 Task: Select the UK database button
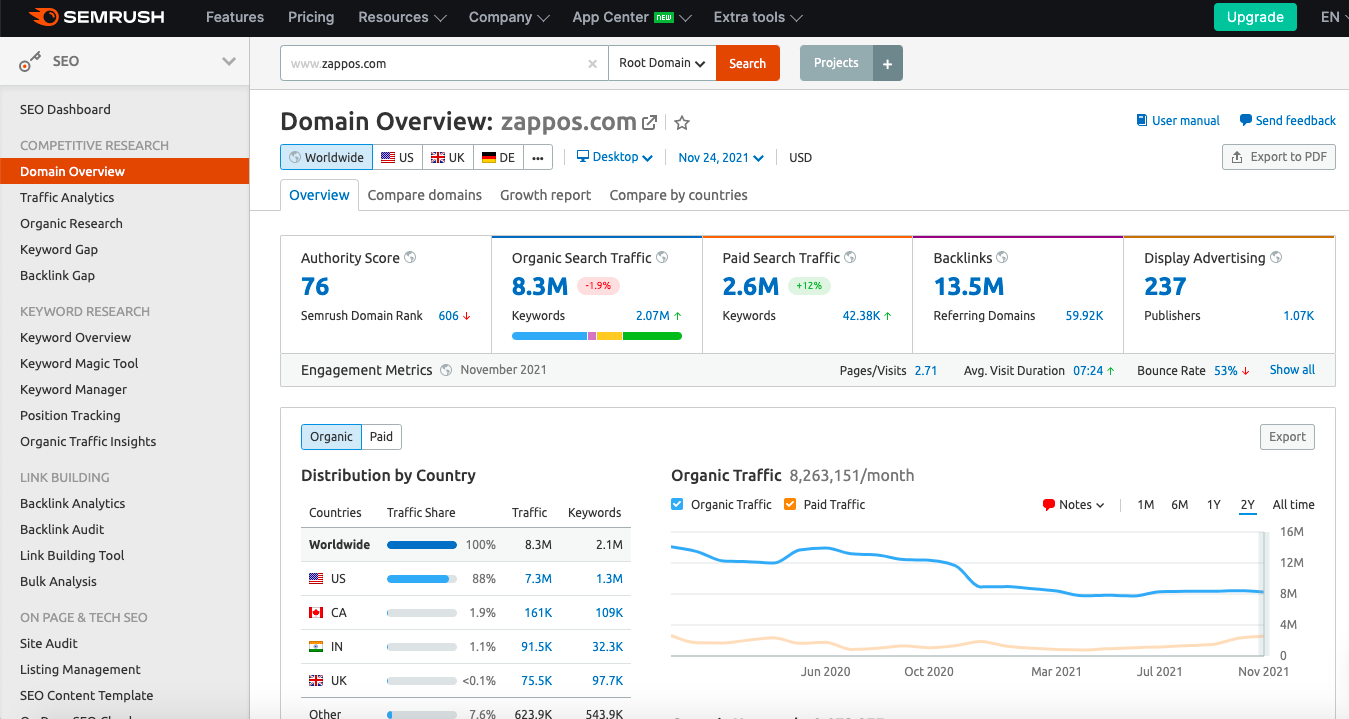tap(448, 157)
